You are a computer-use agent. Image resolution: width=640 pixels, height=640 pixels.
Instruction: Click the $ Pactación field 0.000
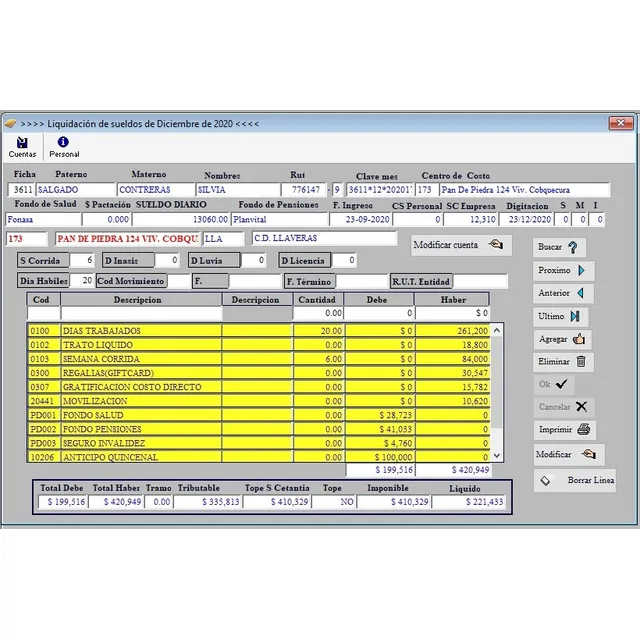point(106,220)
